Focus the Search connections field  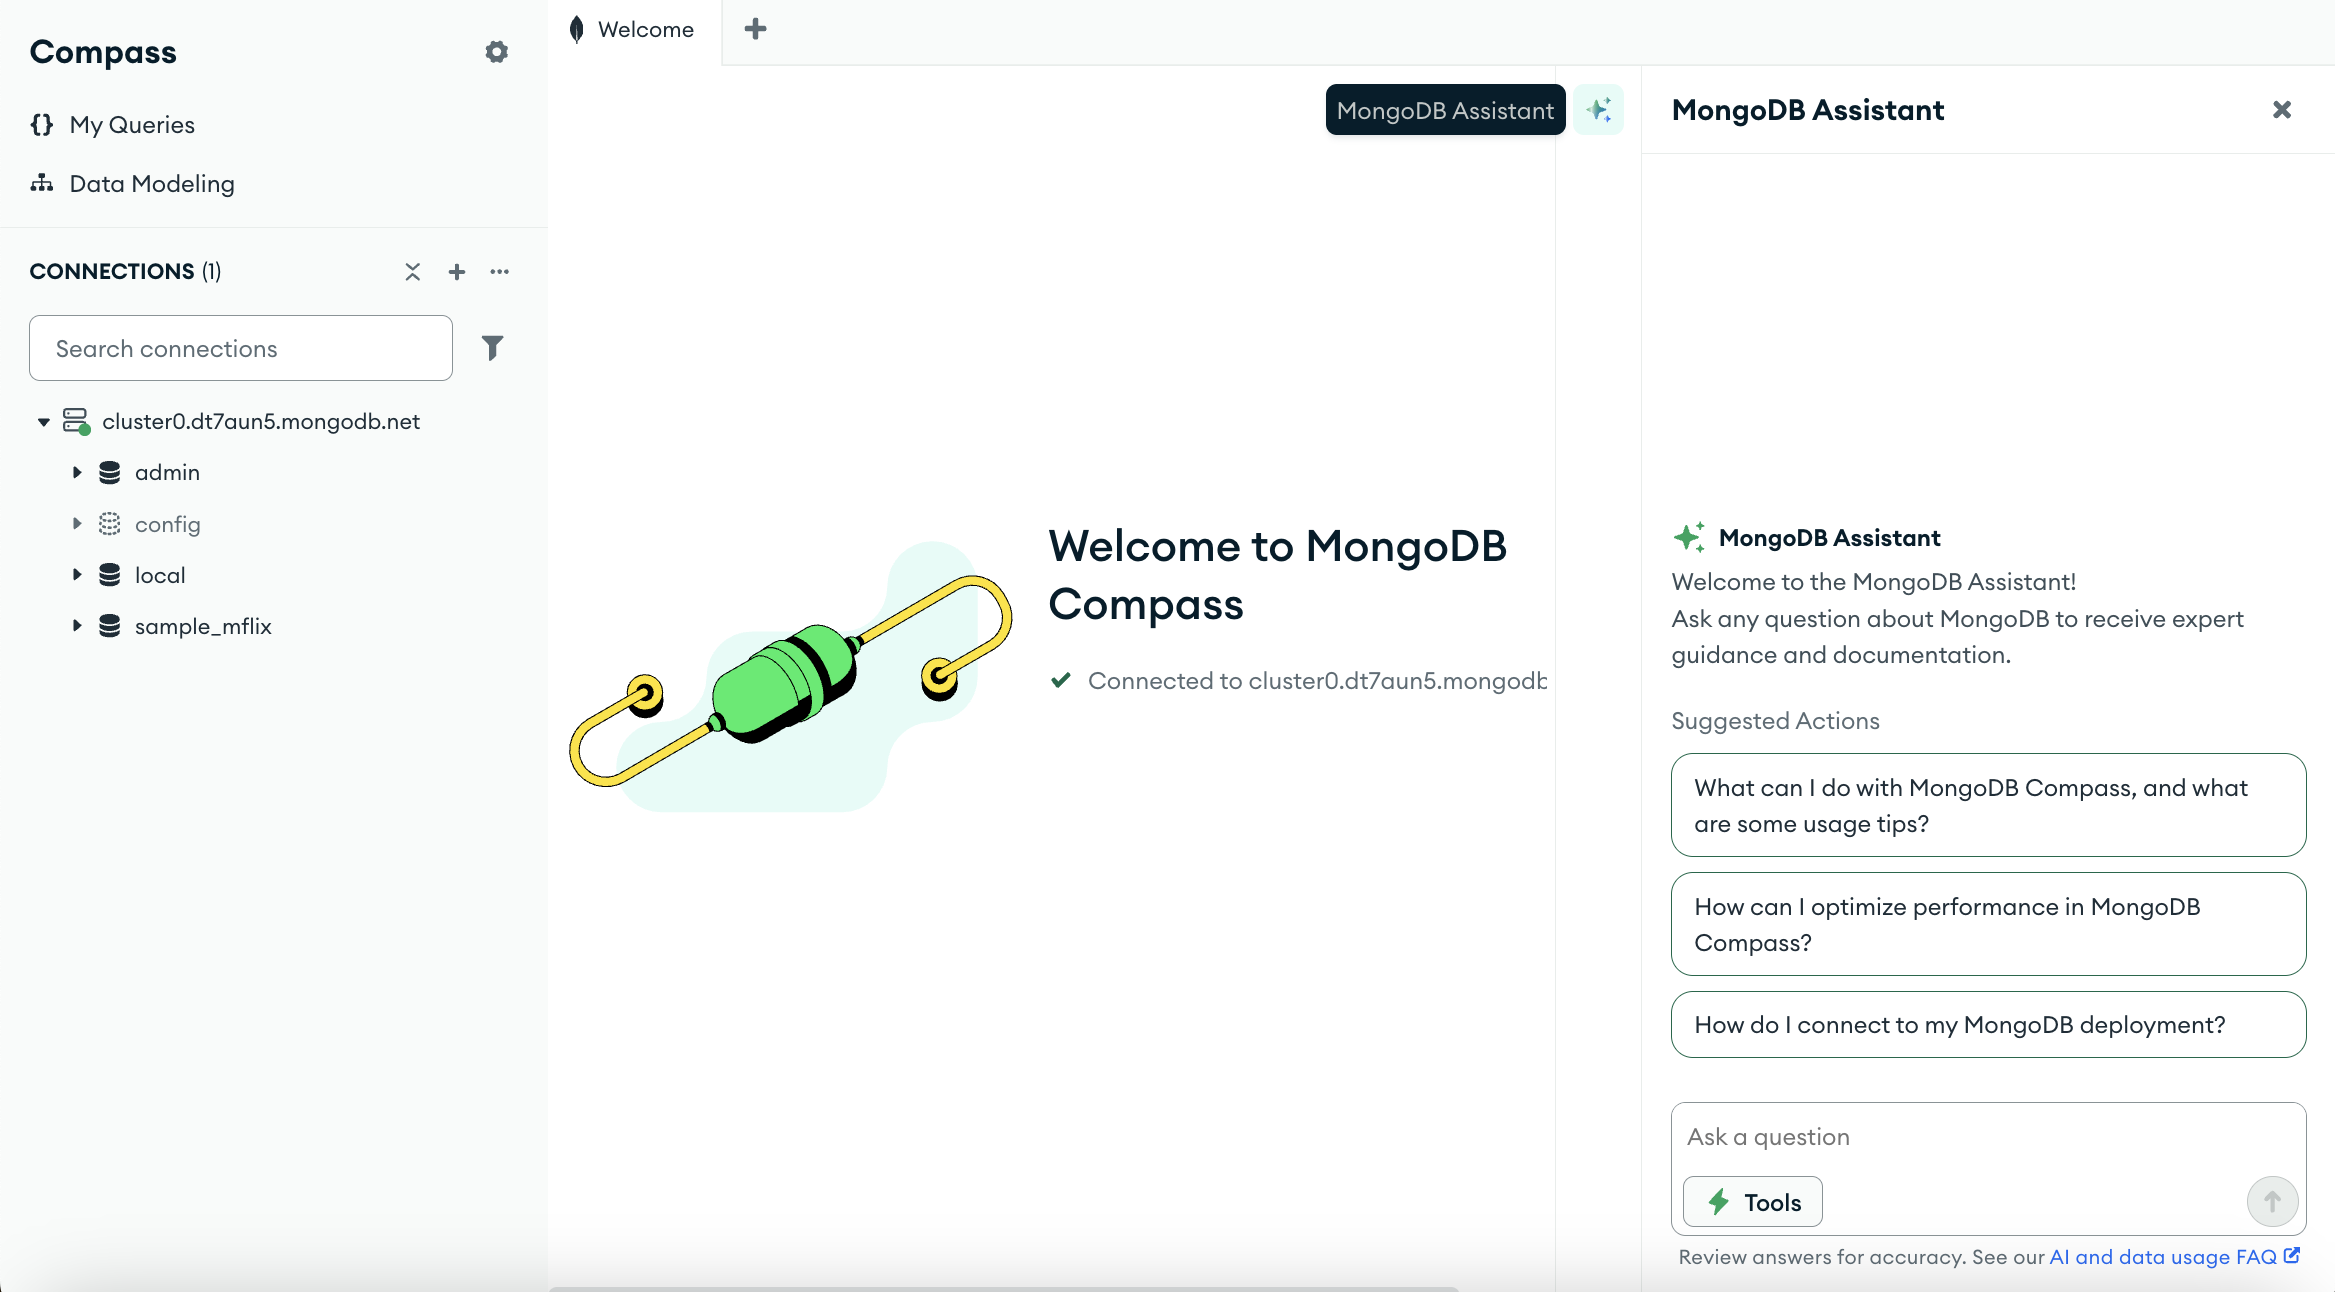240,348
